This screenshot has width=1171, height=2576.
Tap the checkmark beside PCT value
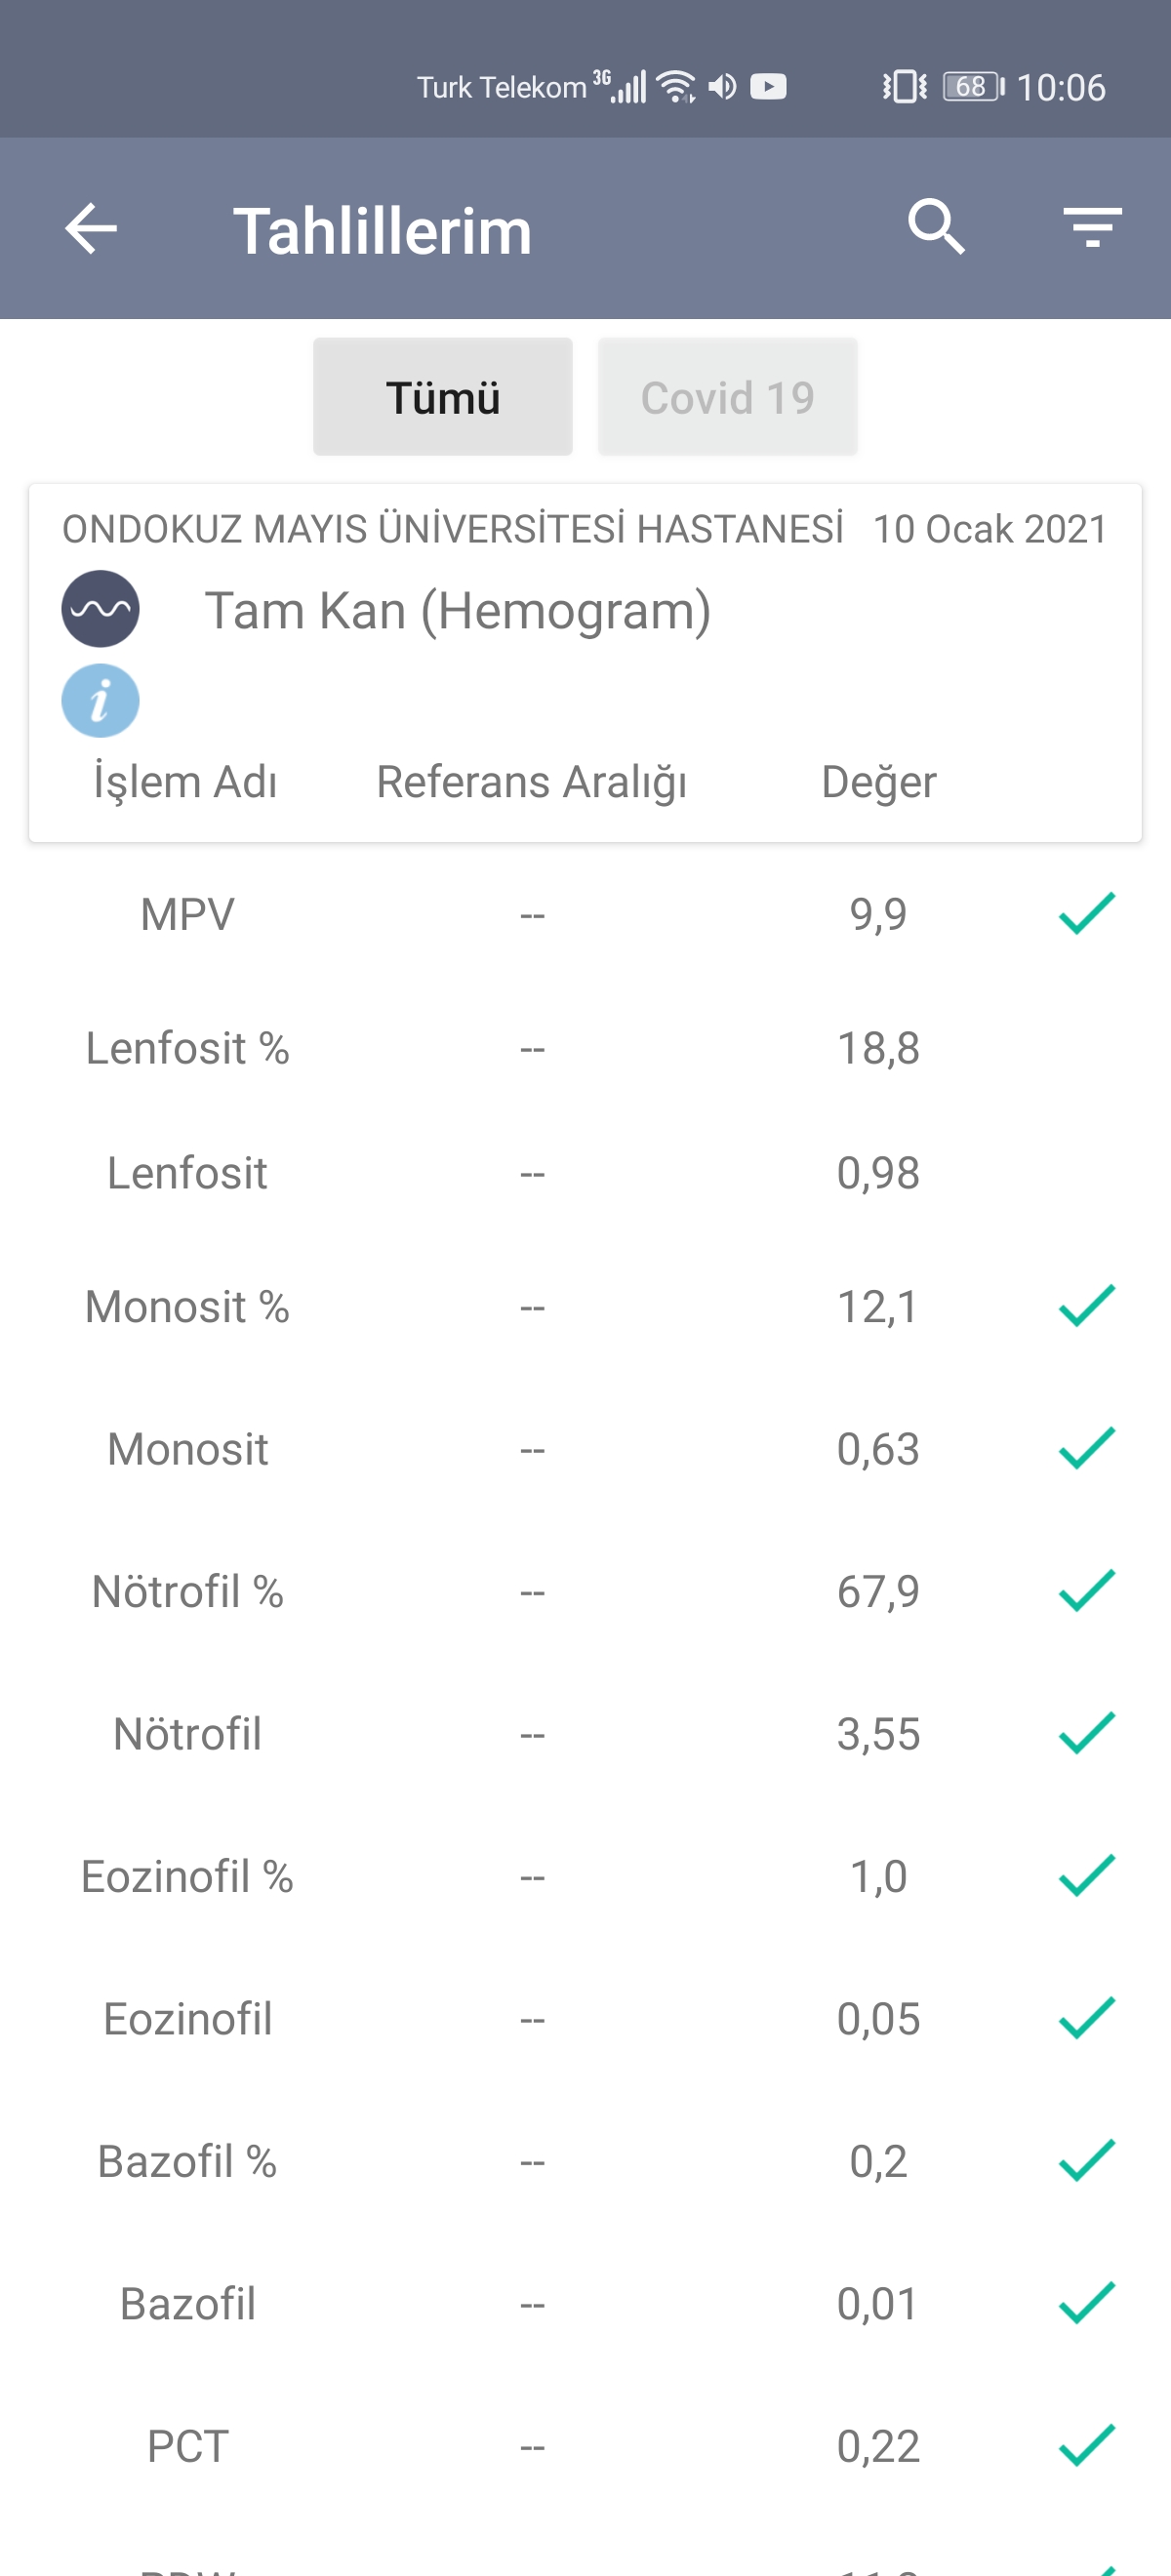click(1086, 2445)
